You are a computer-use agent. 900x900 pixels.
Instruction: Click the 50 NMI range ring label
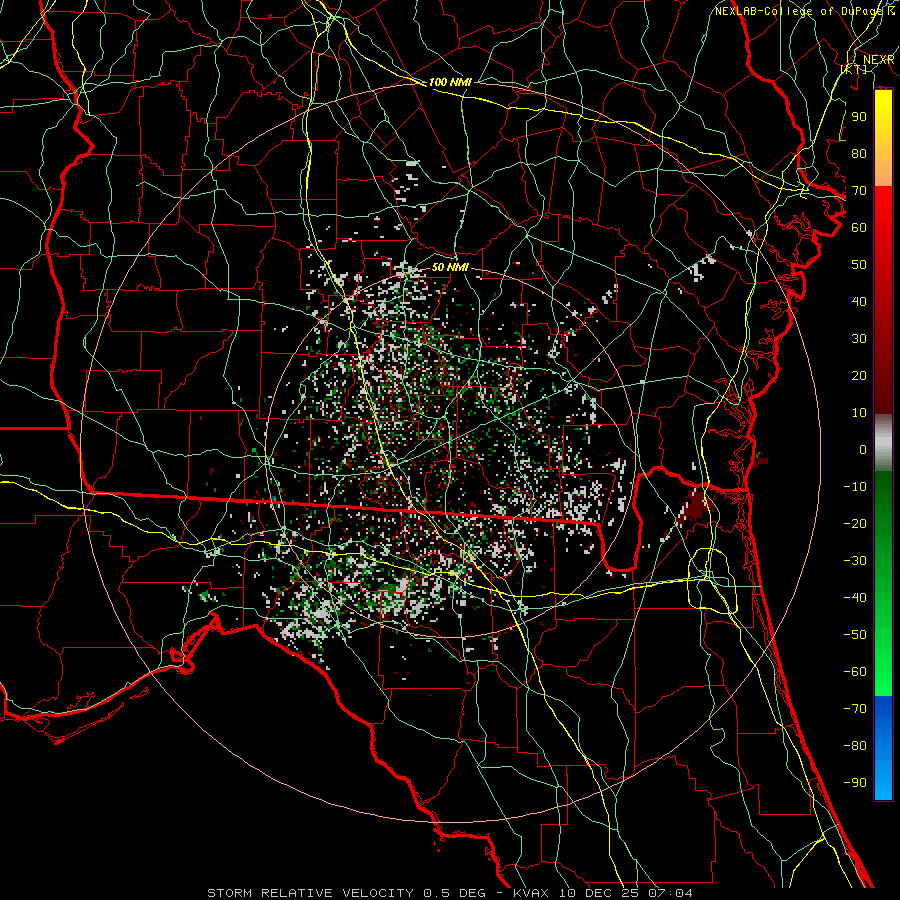pyautogui.click(x=450, y=267)
